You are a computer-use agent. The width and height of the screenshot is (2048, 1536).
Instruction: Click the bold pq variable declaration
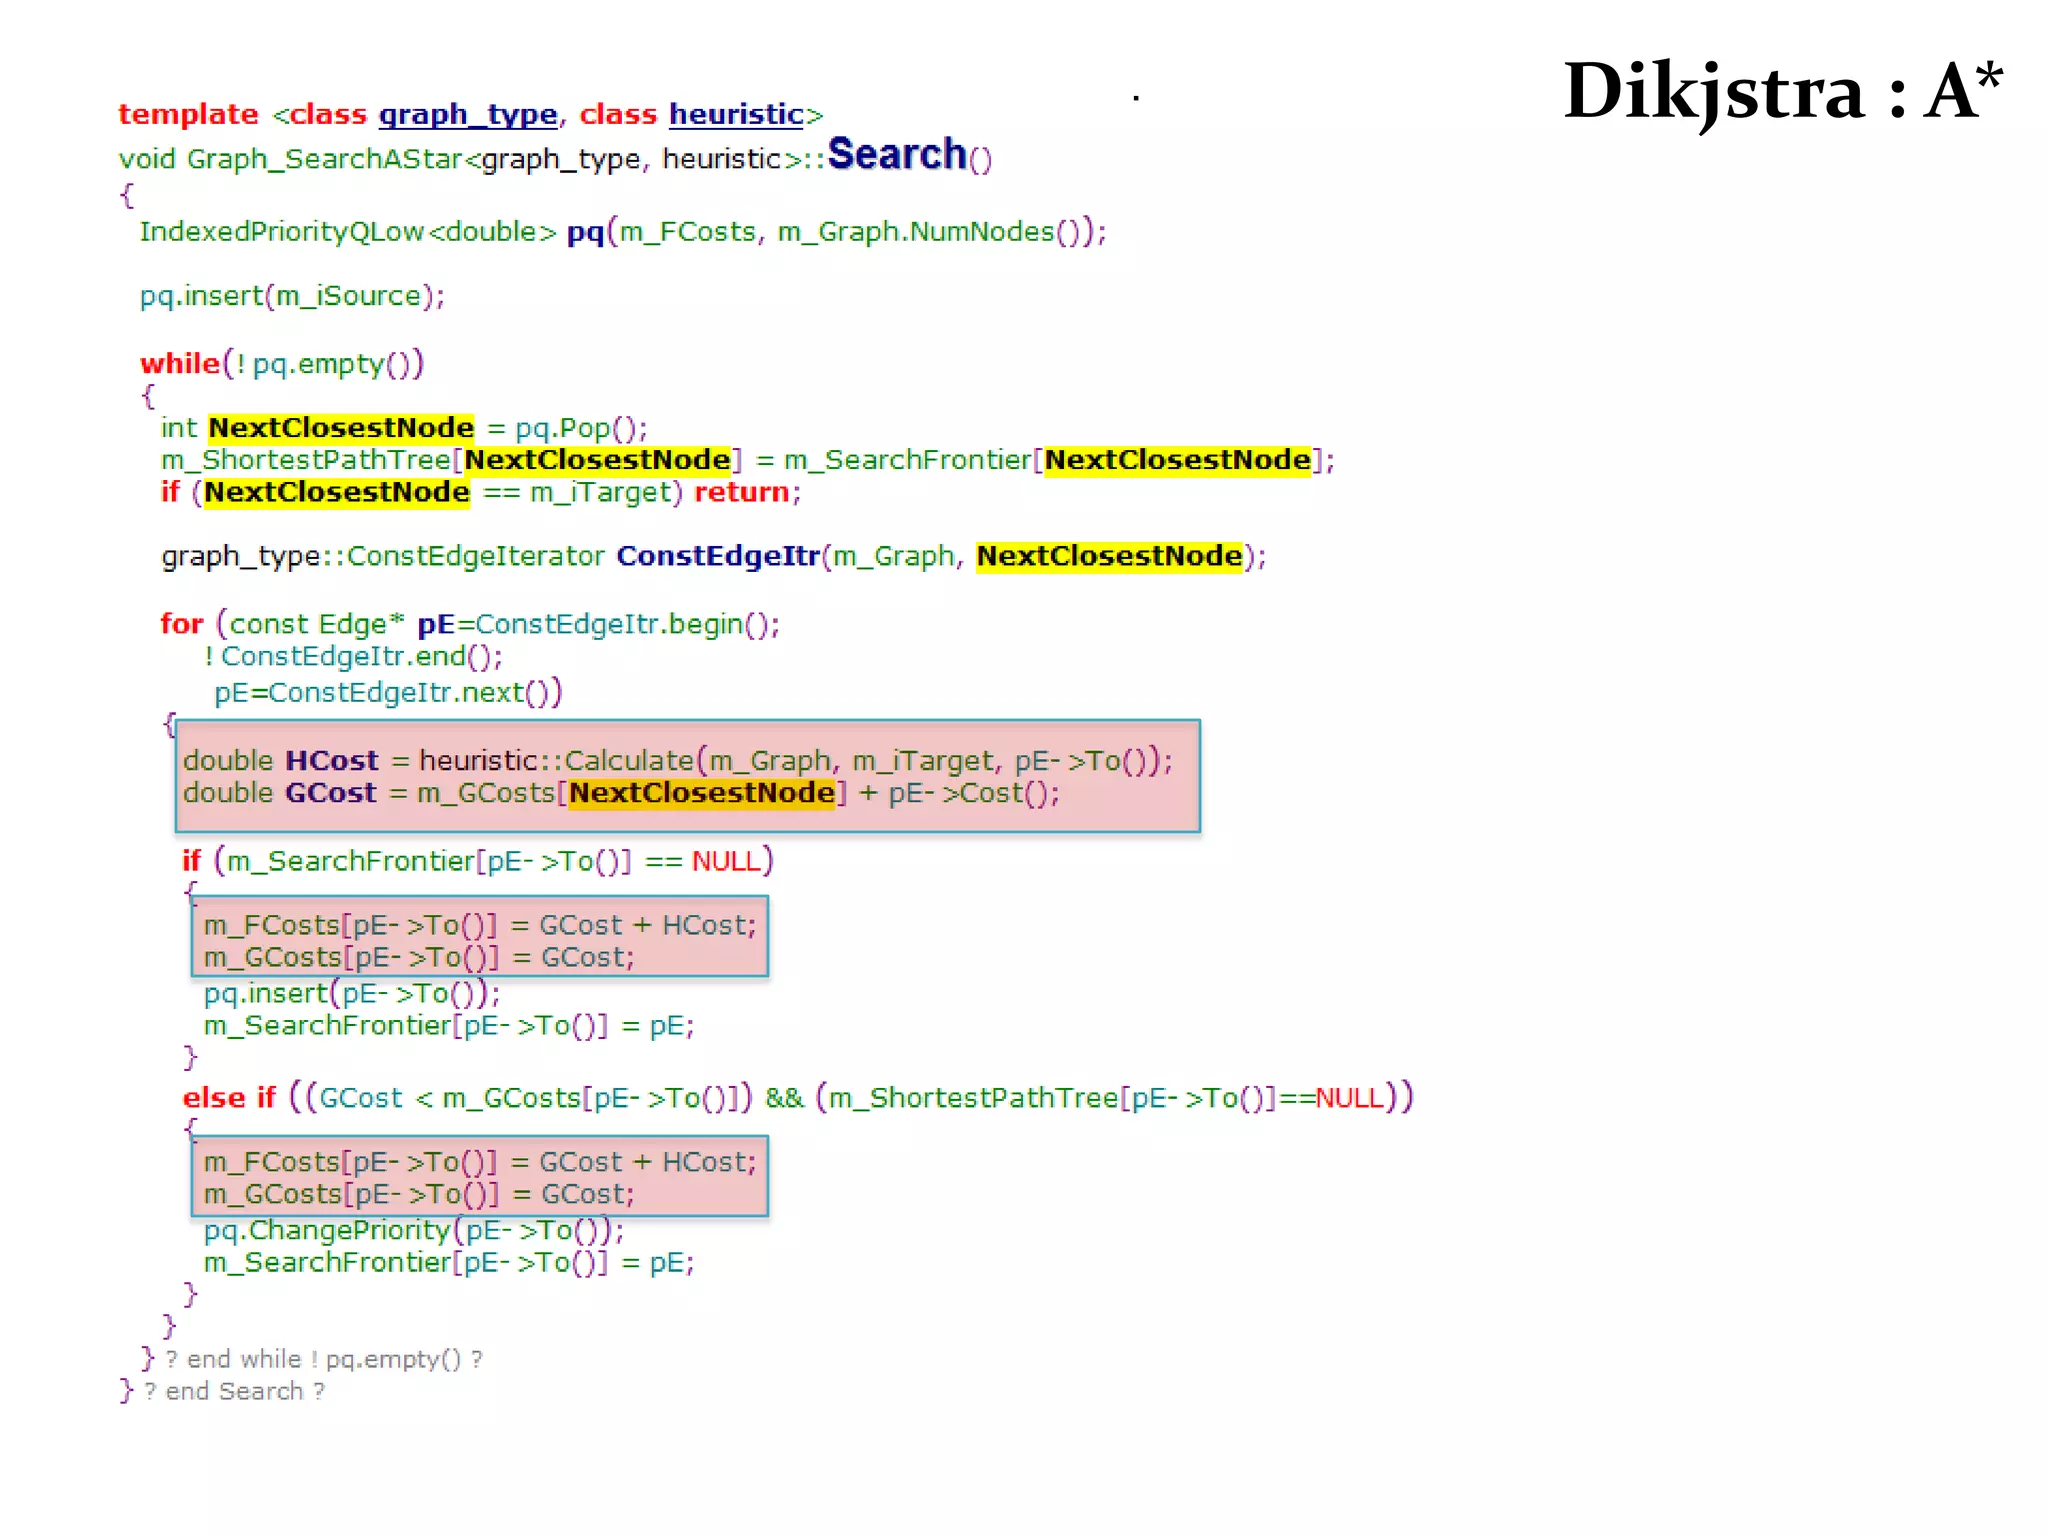[585, 232]
